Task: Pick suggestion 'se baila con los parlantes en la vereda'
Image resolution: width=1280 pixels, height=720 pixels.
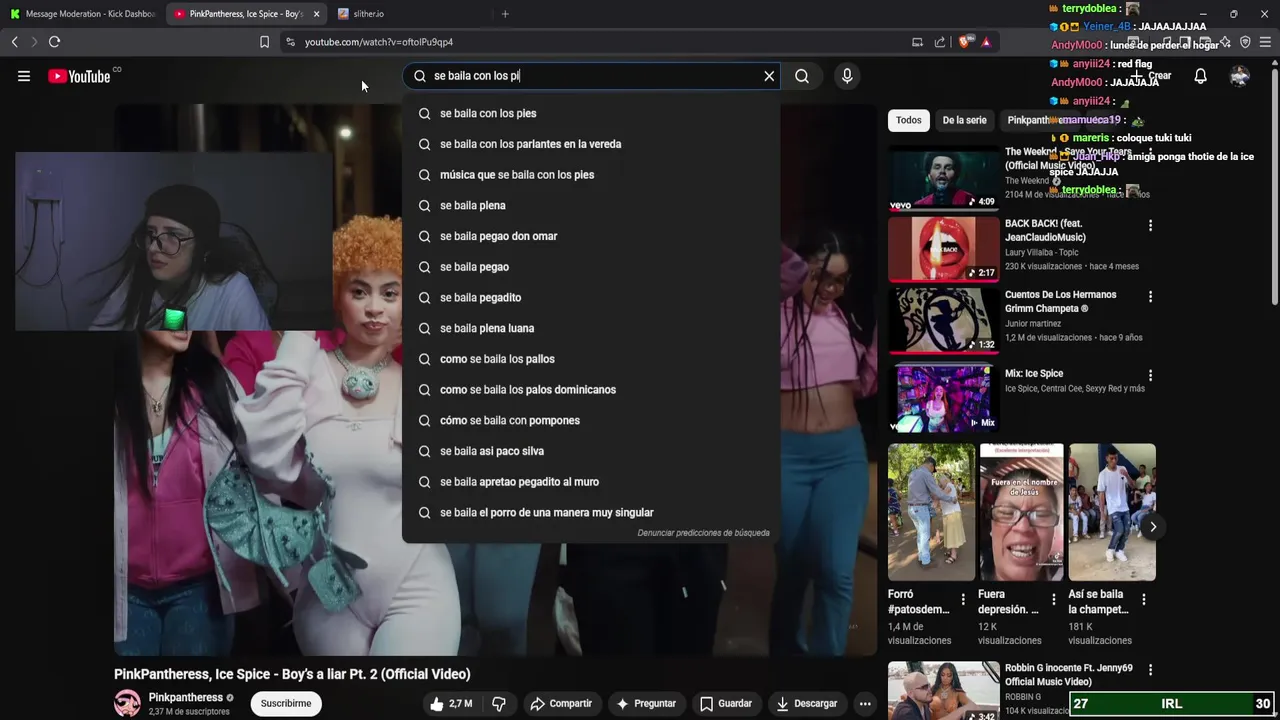Action: (x=590, y=144)
